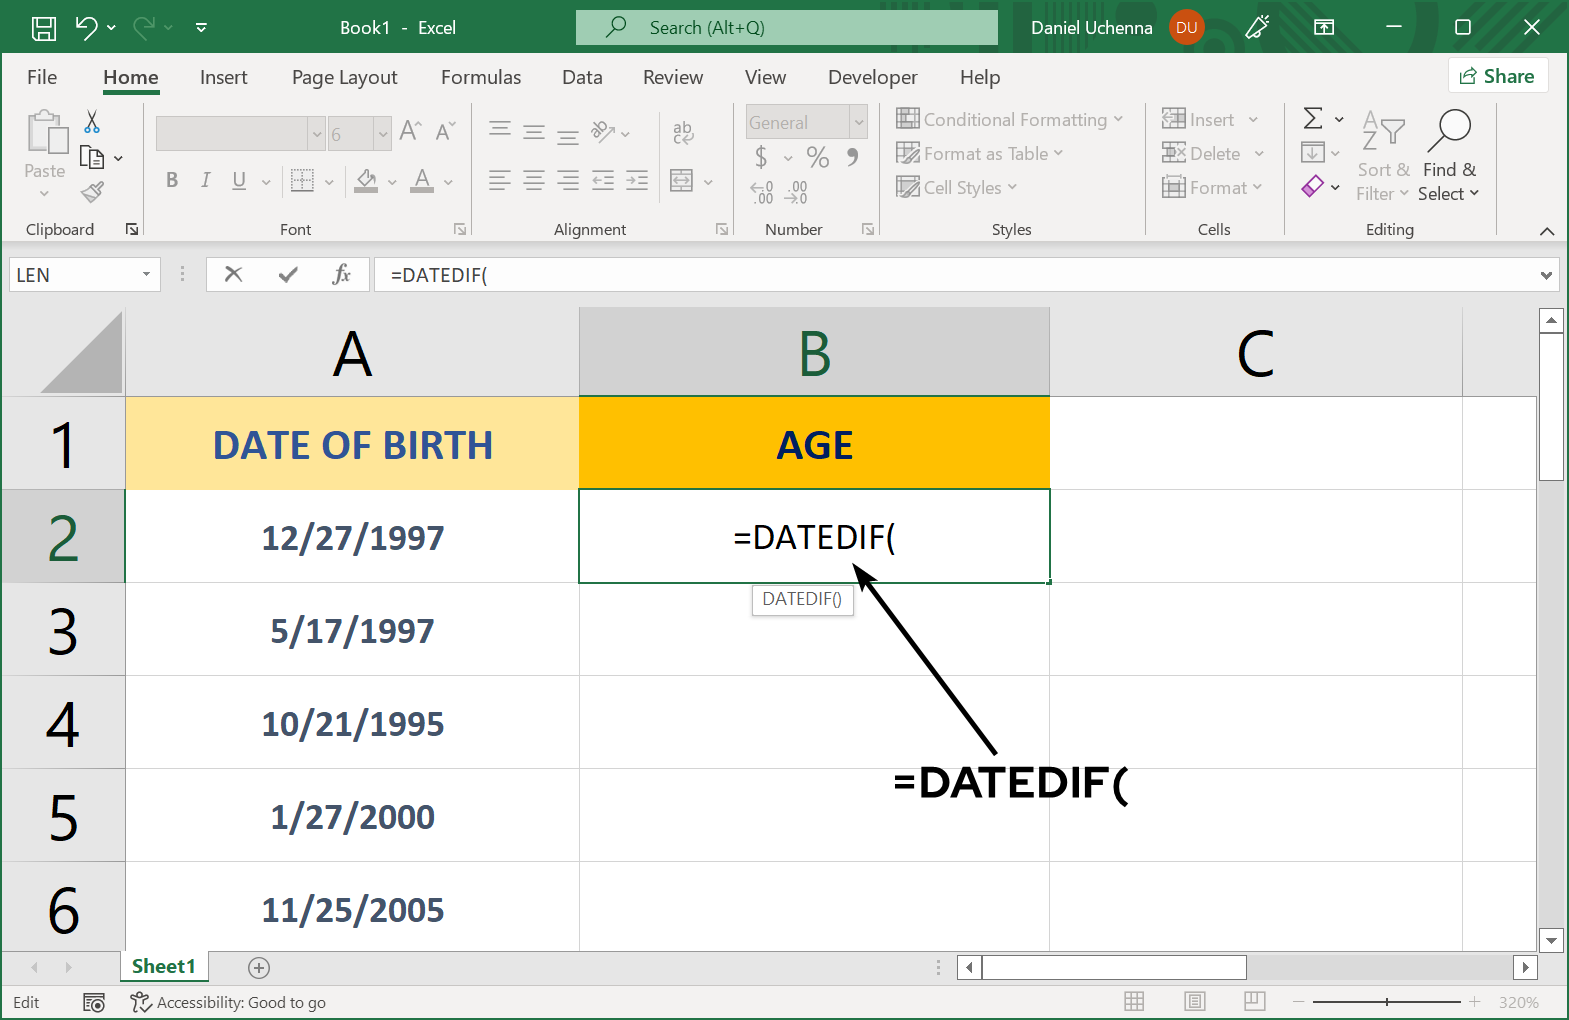Open the File menu

coord(42,77)
